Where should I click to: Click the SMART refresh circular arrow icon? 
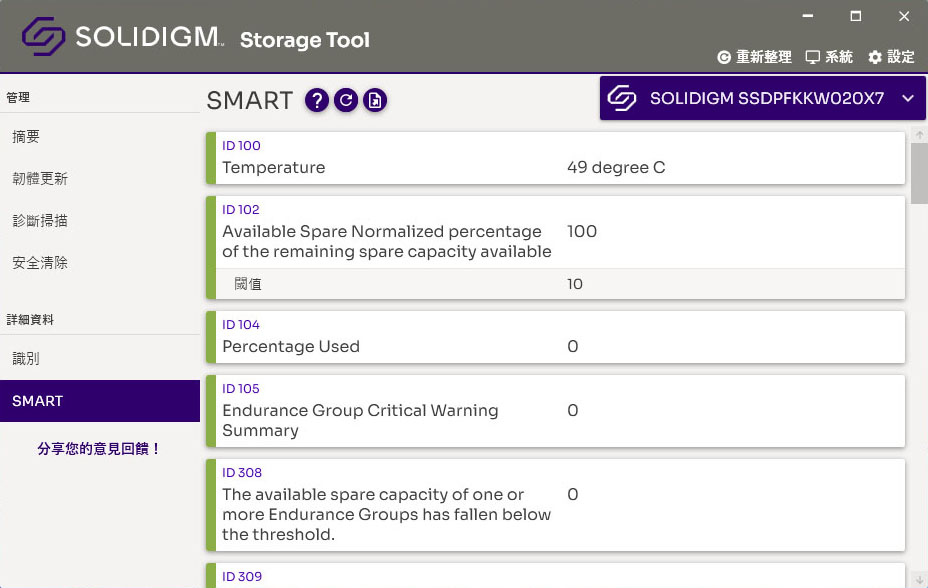click(346, 101)
